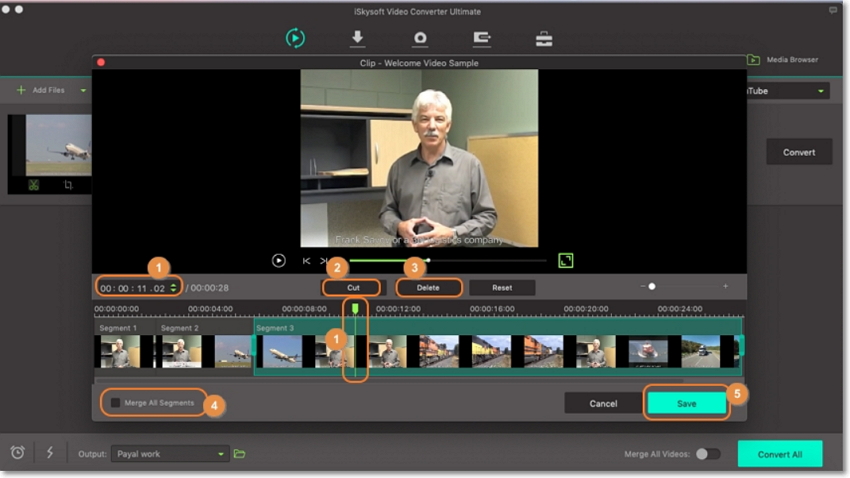Open the Convert tab icon
850x478 pixels.
[295, 38]
